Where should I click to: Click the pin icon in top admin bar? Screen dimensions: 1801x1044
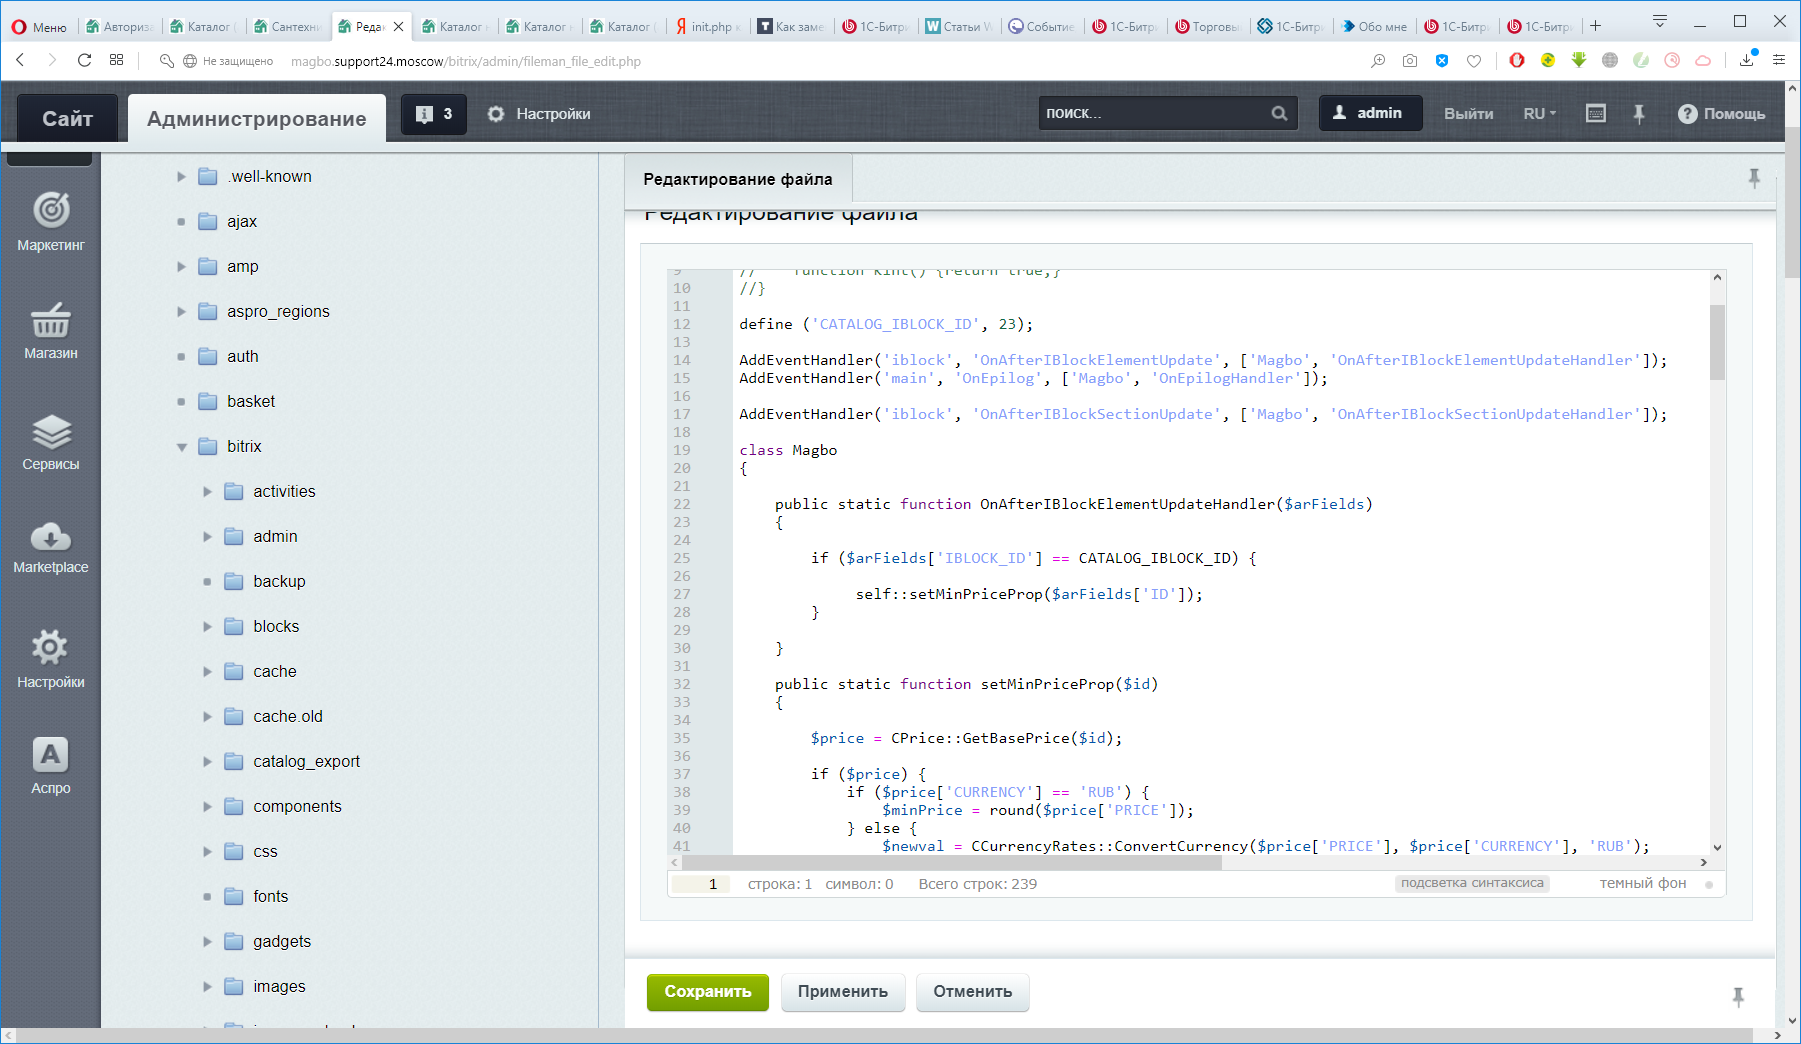click(1639, 114)
